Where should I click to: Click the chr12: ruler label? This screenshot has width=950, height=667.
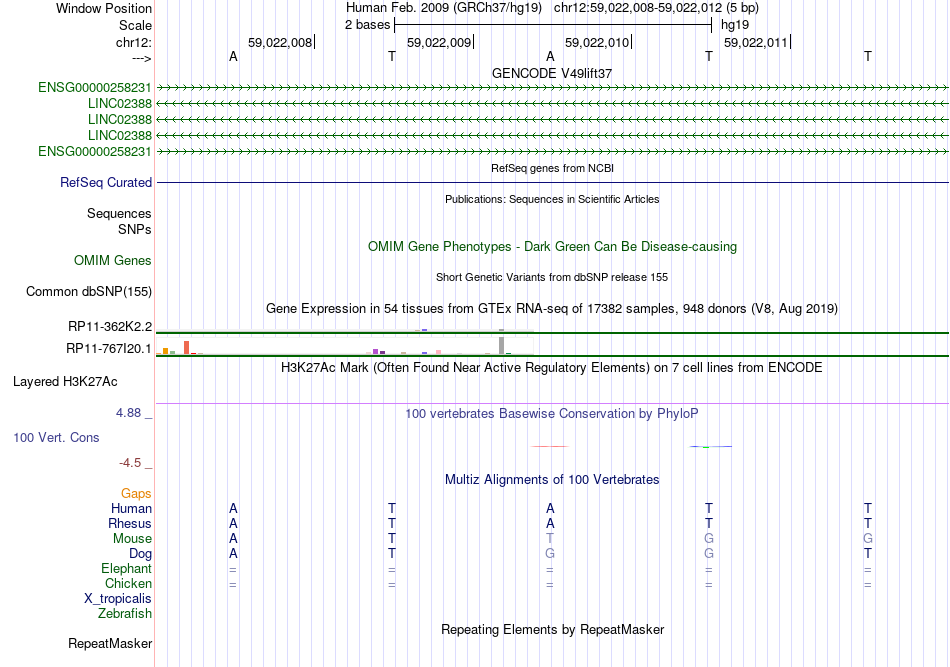(133, 42)
